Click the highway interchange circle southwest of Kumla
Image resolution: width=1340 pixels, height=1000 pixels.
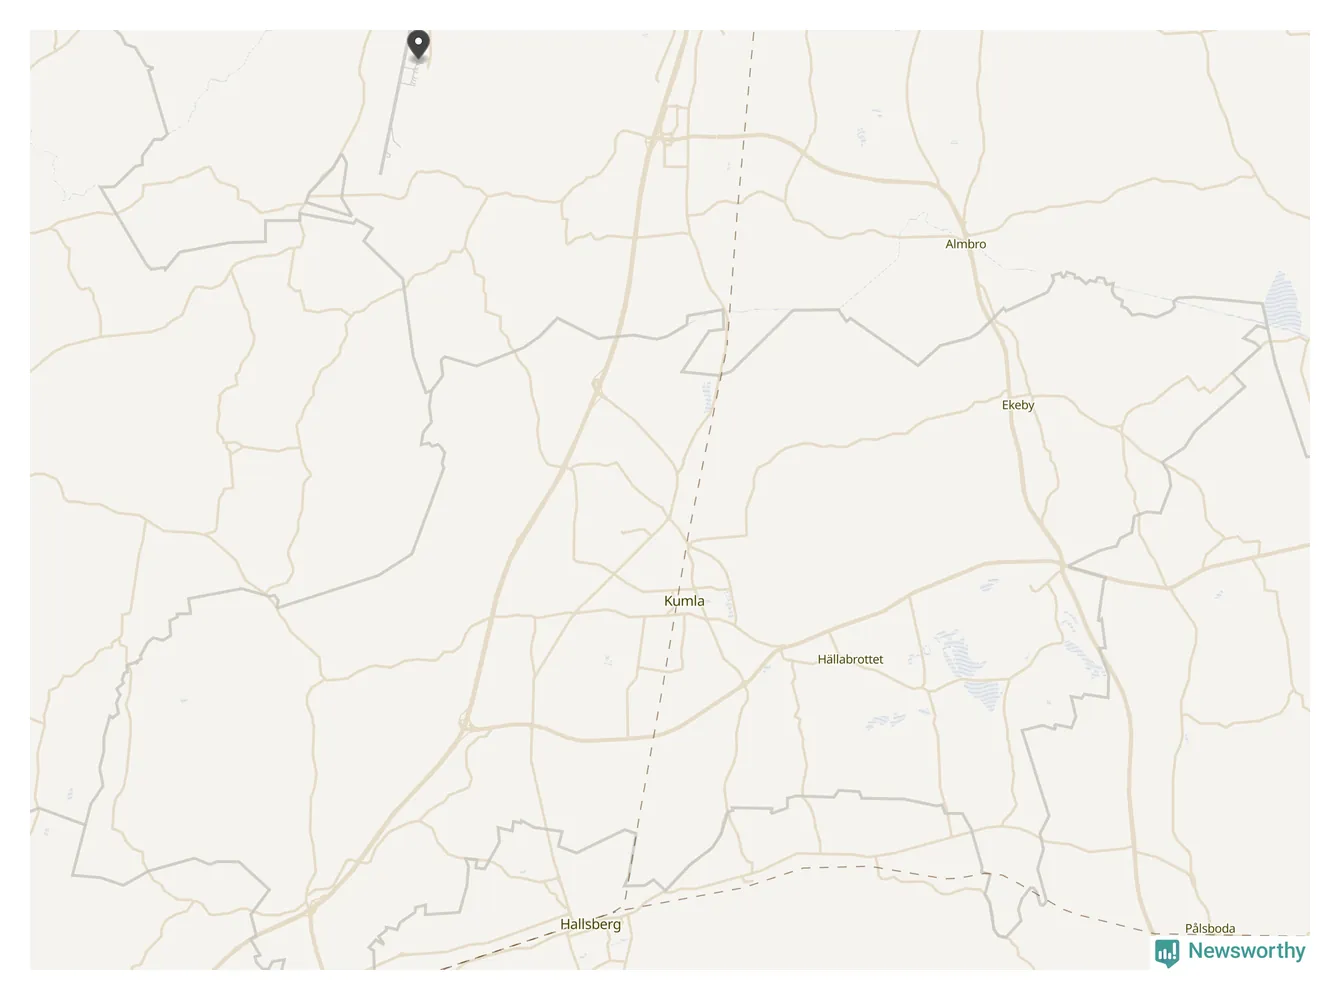[466, 721]
